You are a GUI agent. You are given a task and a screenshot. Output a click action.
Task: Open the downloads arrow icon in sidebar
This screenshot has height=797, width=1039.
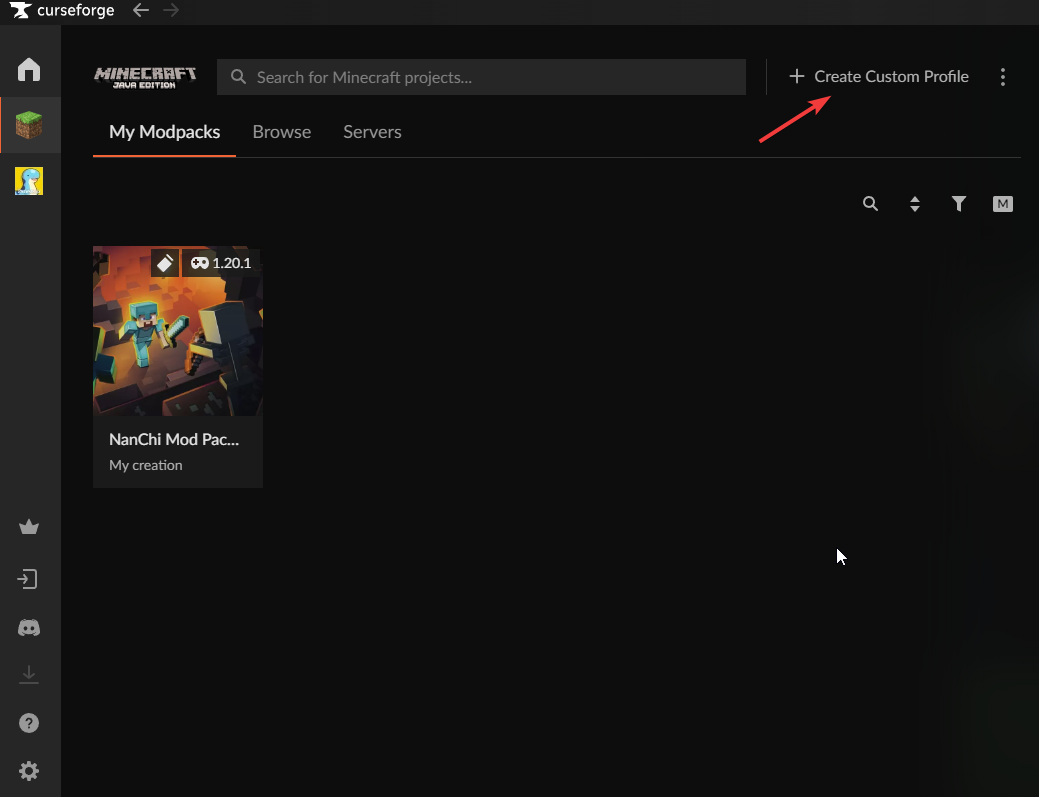pos(29,675)
